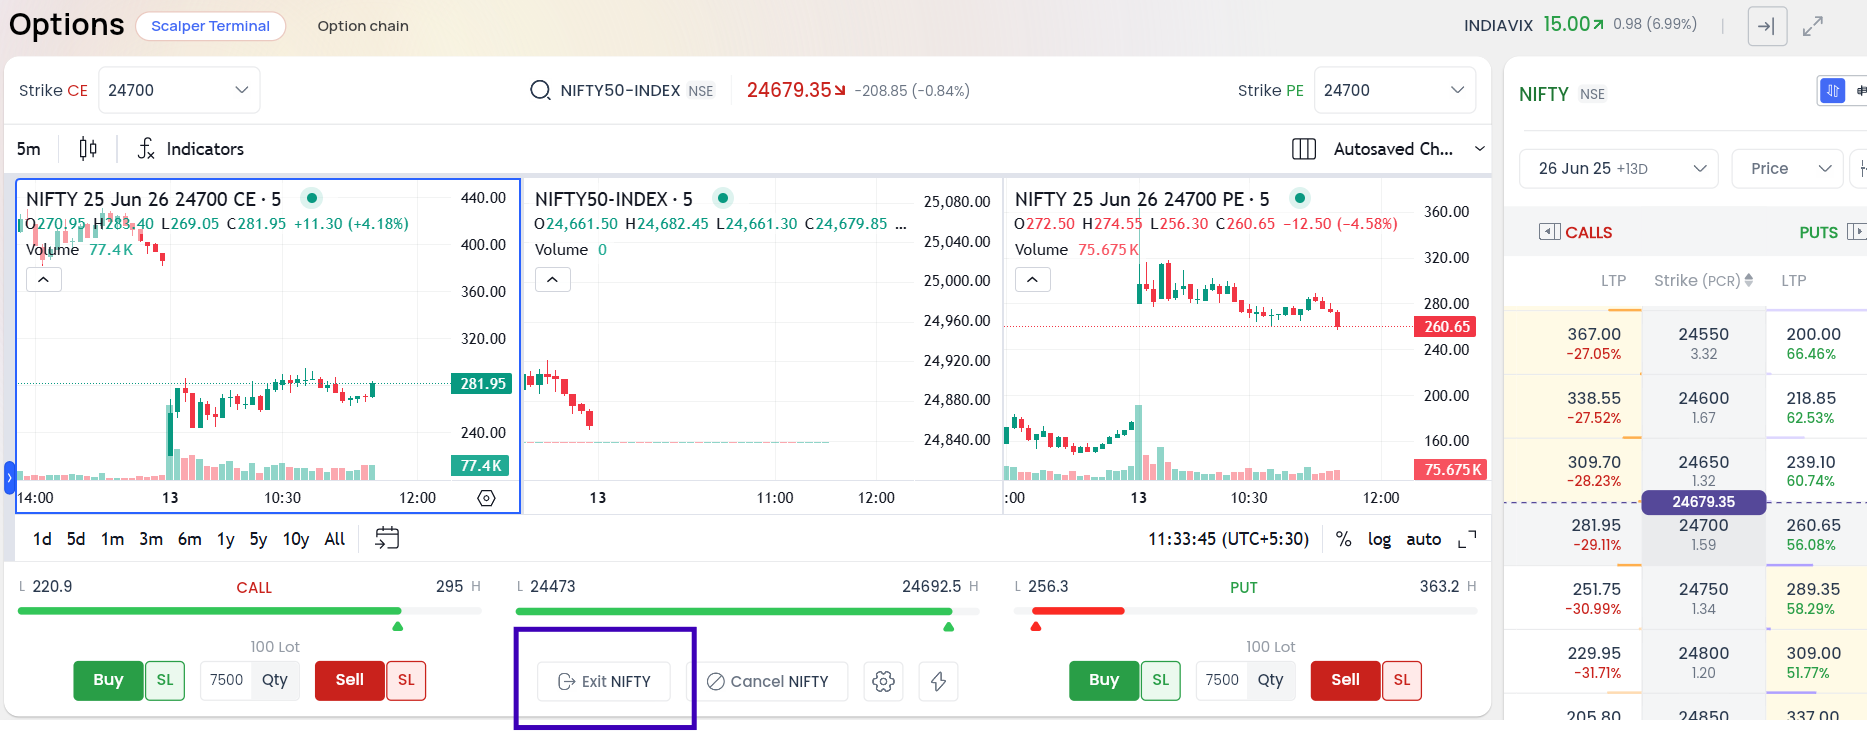
Task: Open the 5m interval selector
Action: [x=29, y=149]
